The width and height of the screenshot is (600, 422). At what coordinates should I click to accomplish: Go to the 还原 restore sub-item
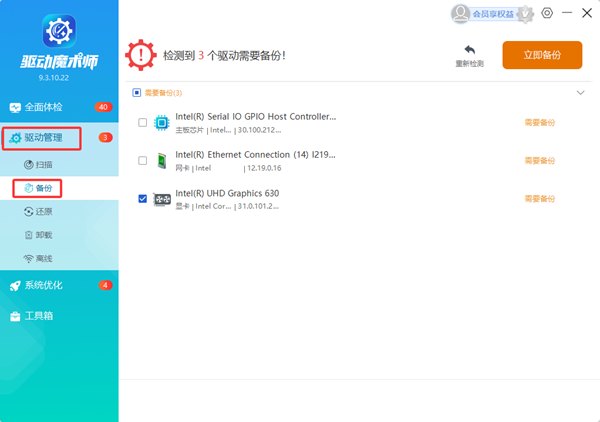pos(38,212)
